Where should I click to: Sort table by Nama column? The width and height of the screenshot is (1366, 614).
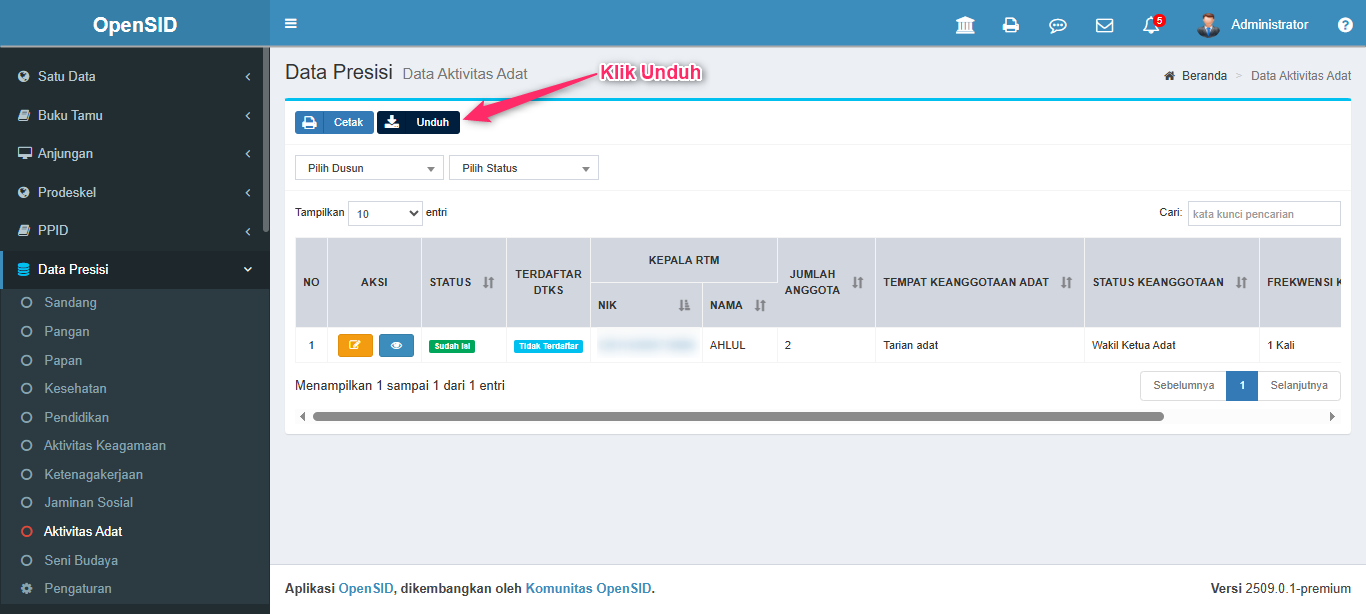click(x=760, y=305)
